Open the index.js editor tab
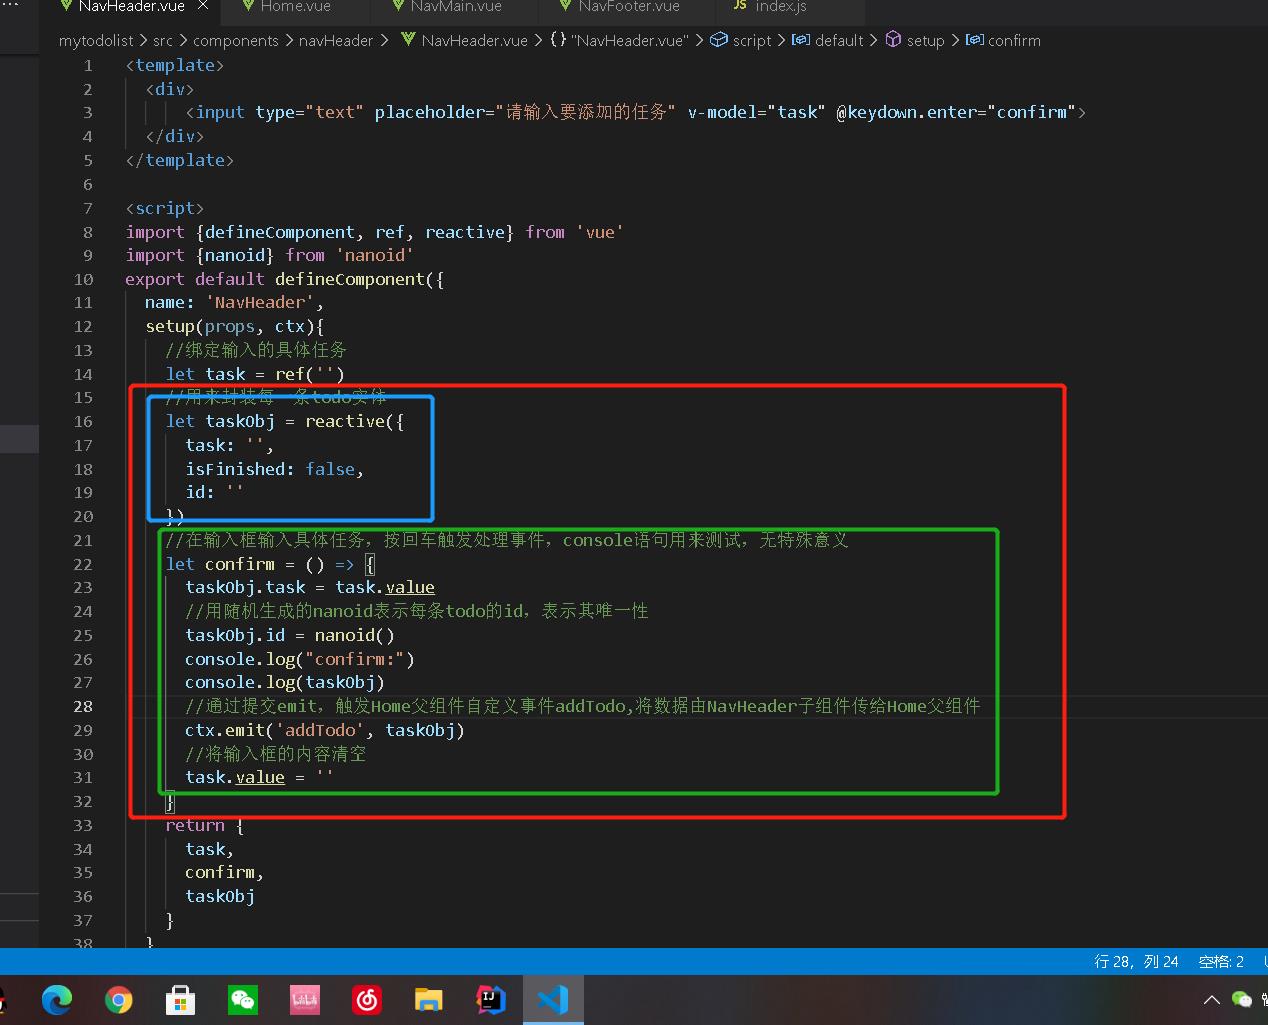The image size is (1268, 1025). pyautogui.click(x=780, y=7)
